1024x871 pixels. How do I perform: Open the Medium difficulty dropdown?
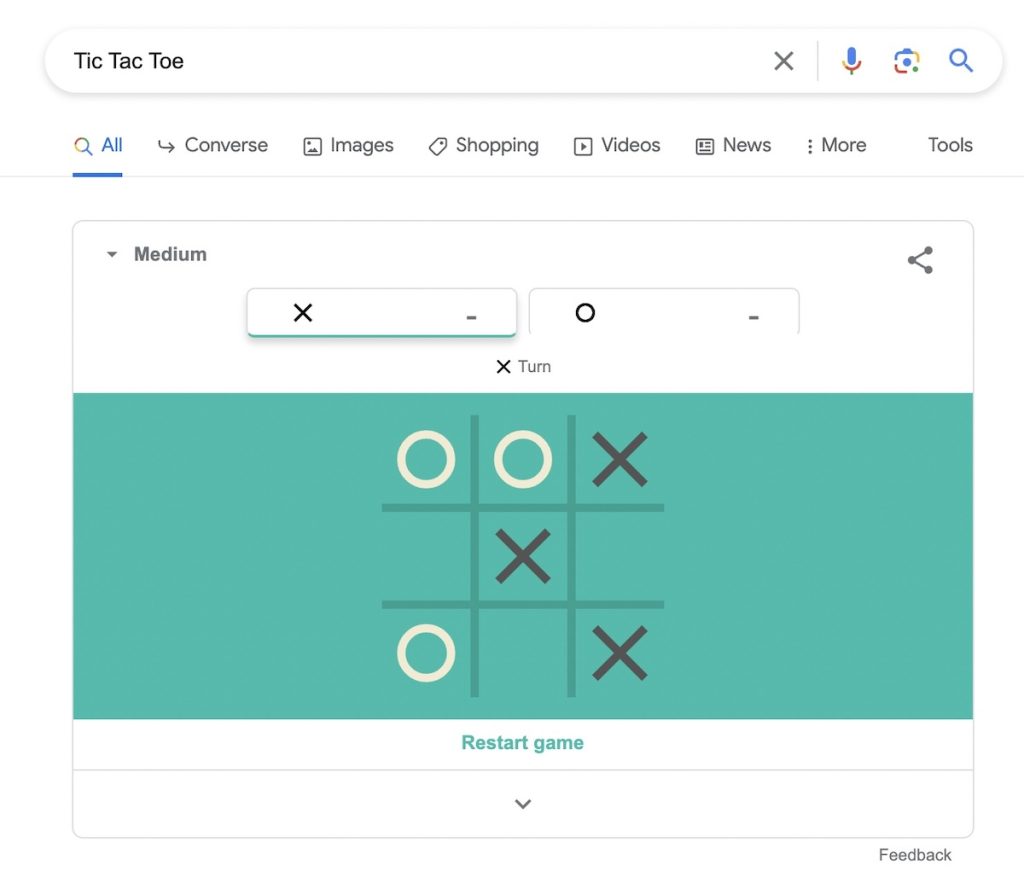pos(155,254)
